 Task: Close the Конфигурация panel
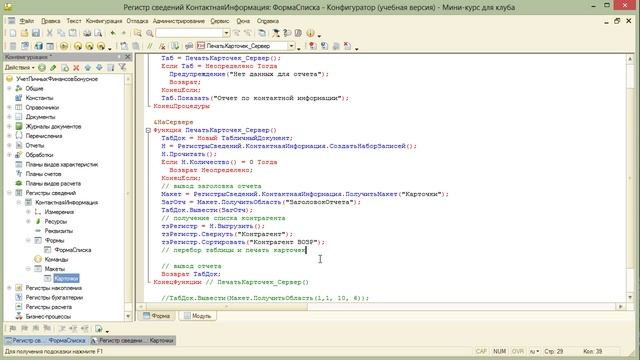(127, 57)
